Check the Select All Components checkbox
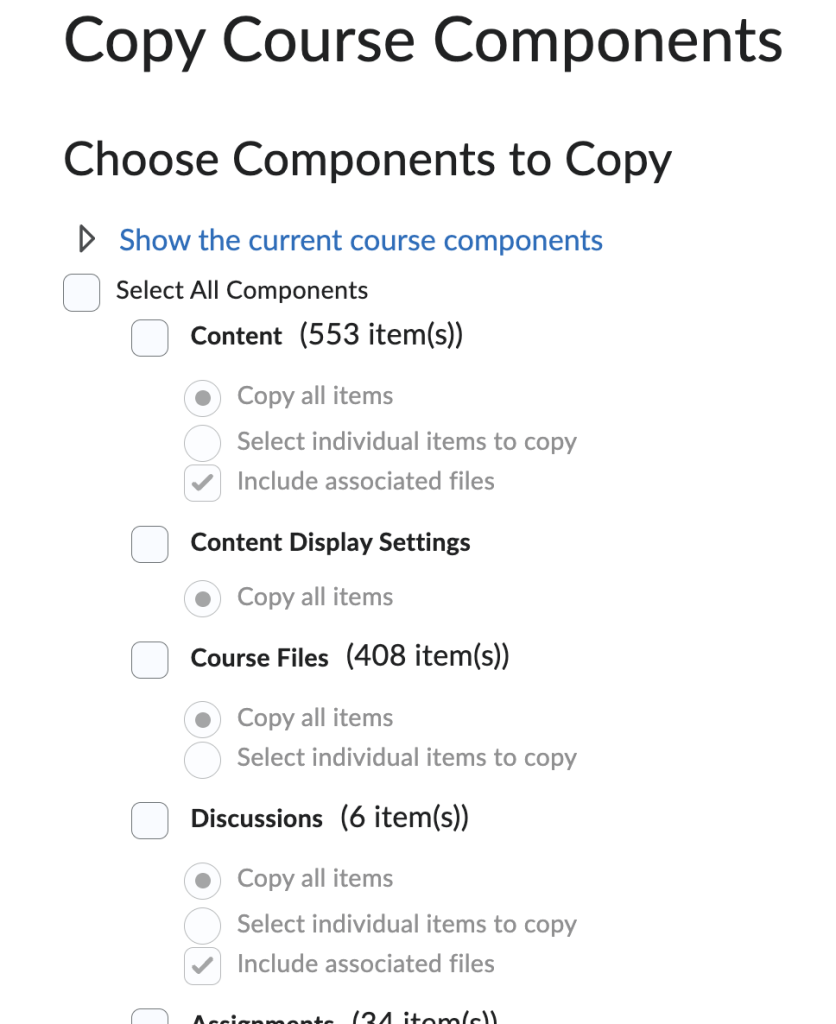The height and width of the screenshot is (1024, 836). pyautogui.click(x=82, y=292)
